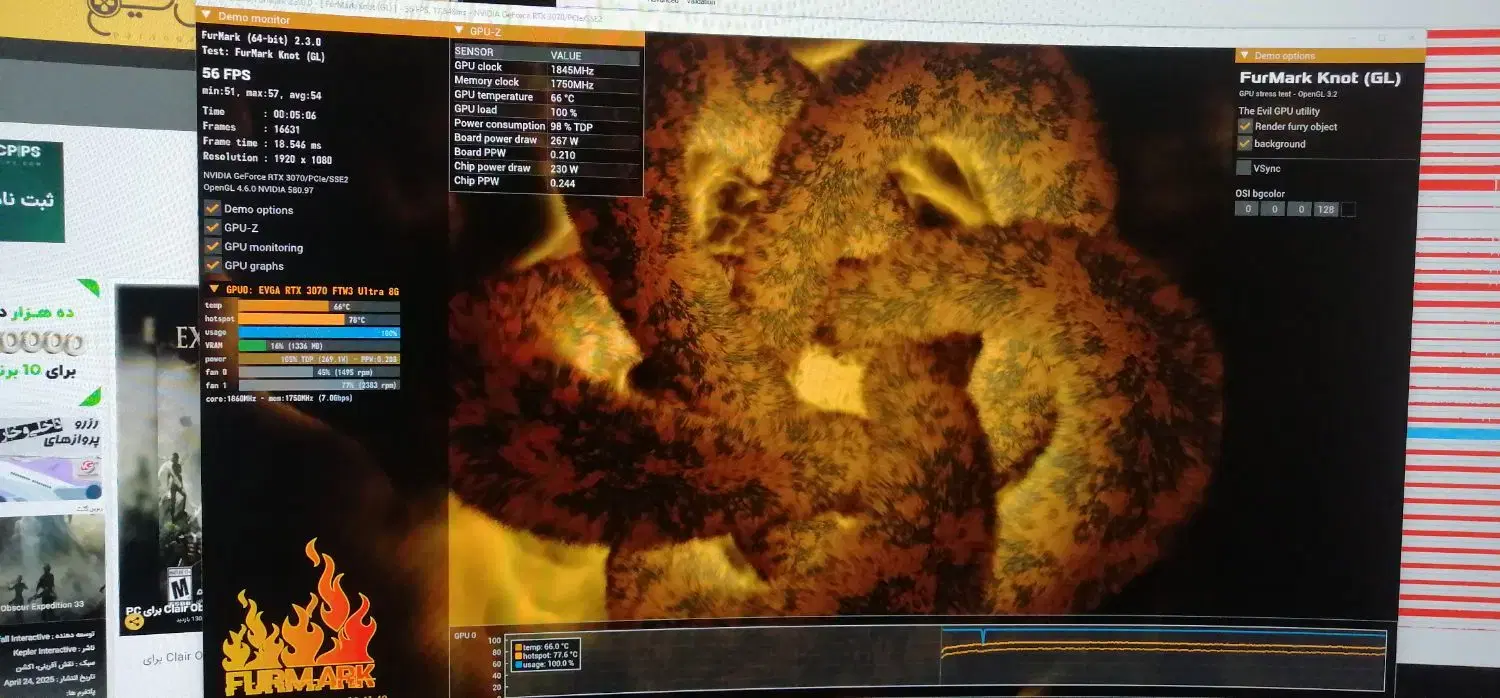Image resolution: width=1500 pixels, height=698 pixels.
Task: Open the OSI bgcolor color swatch
Action: click(1348, 209)
